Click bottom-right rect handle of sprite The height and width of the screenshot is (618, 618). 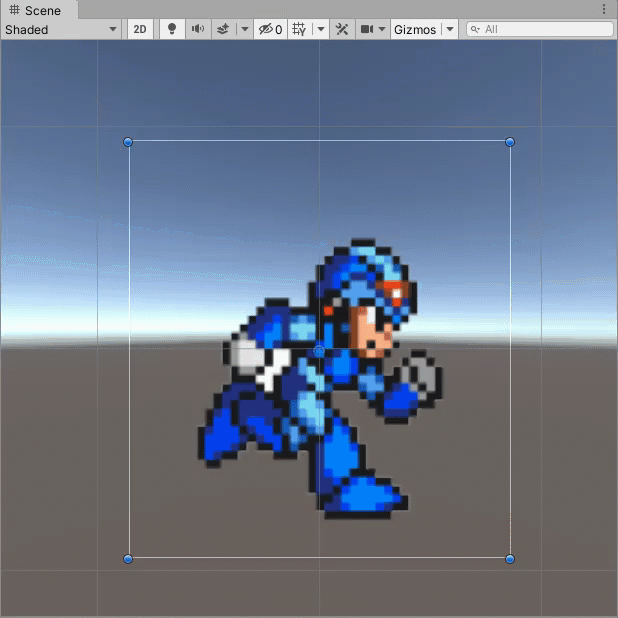pyautogui.click(x=510, y=559)
